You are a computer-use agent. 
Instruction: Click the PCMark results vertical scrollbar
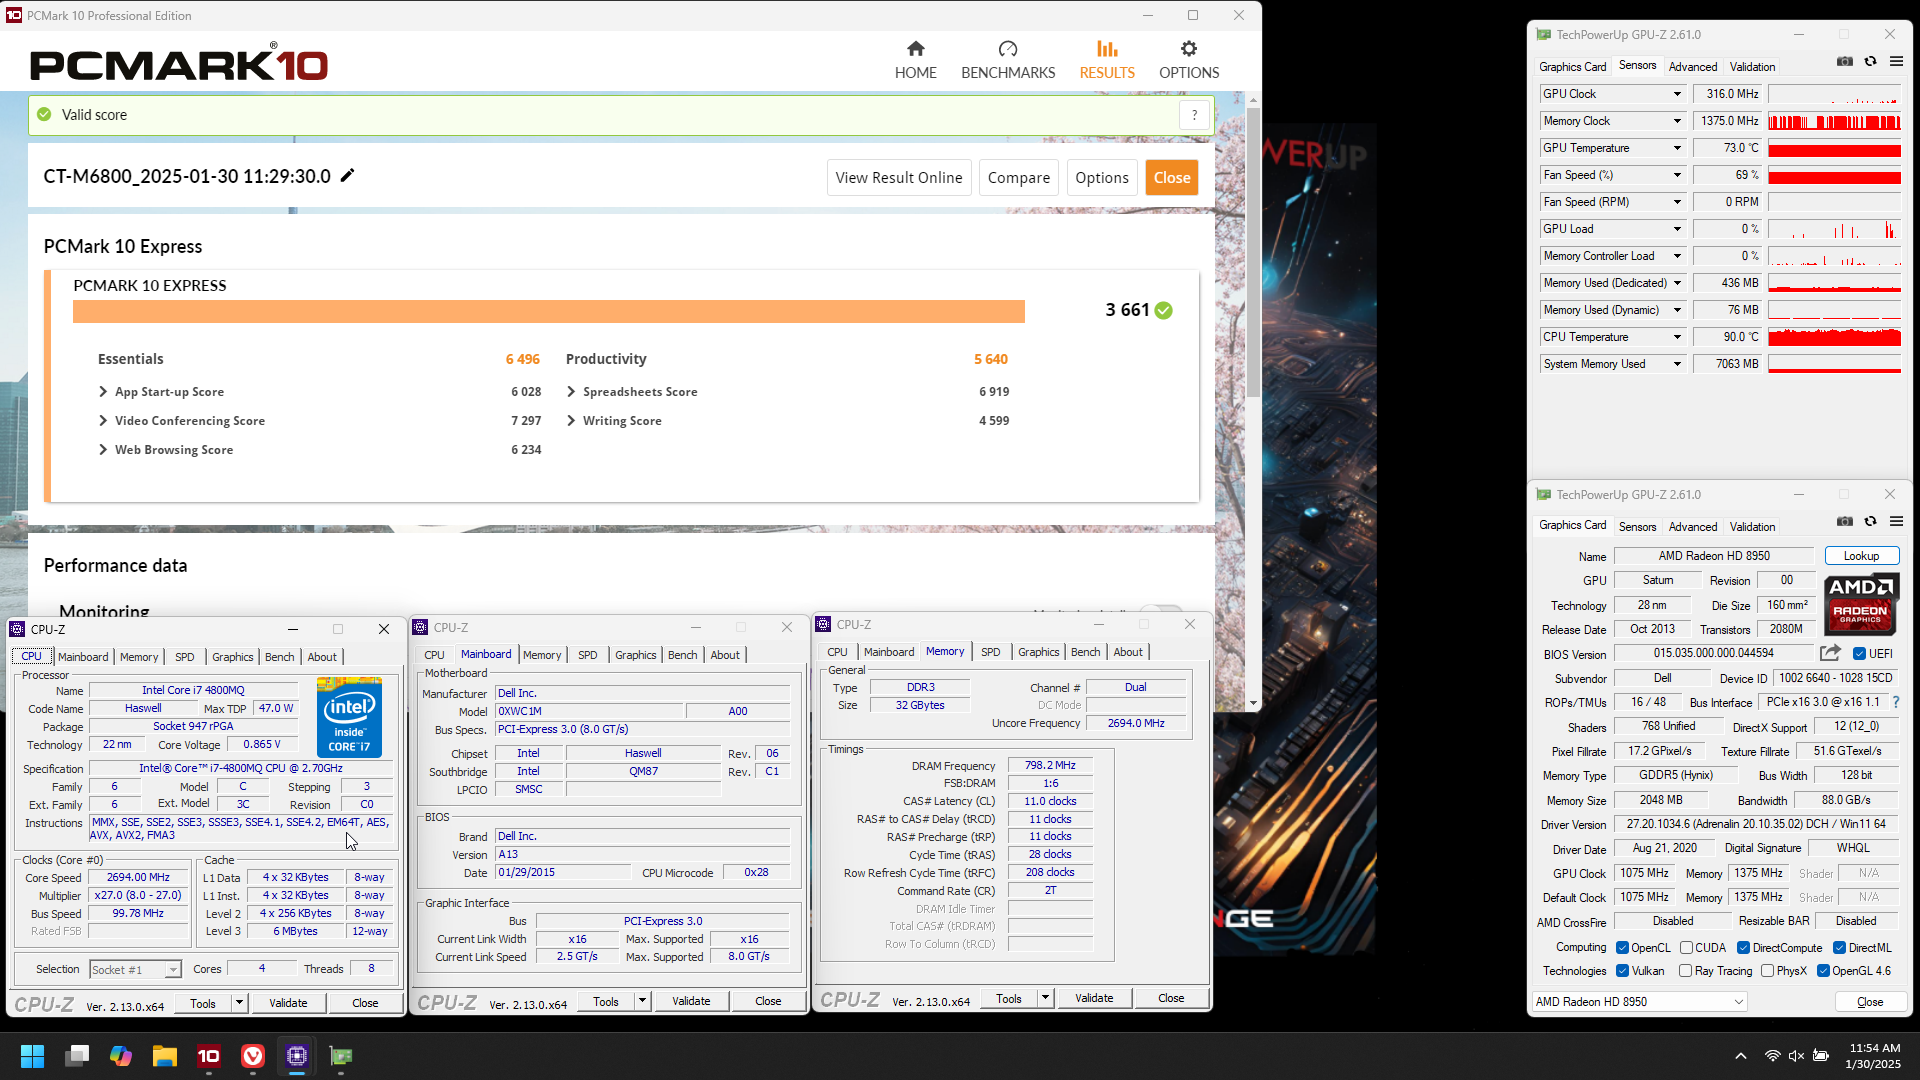point(1253,251)
